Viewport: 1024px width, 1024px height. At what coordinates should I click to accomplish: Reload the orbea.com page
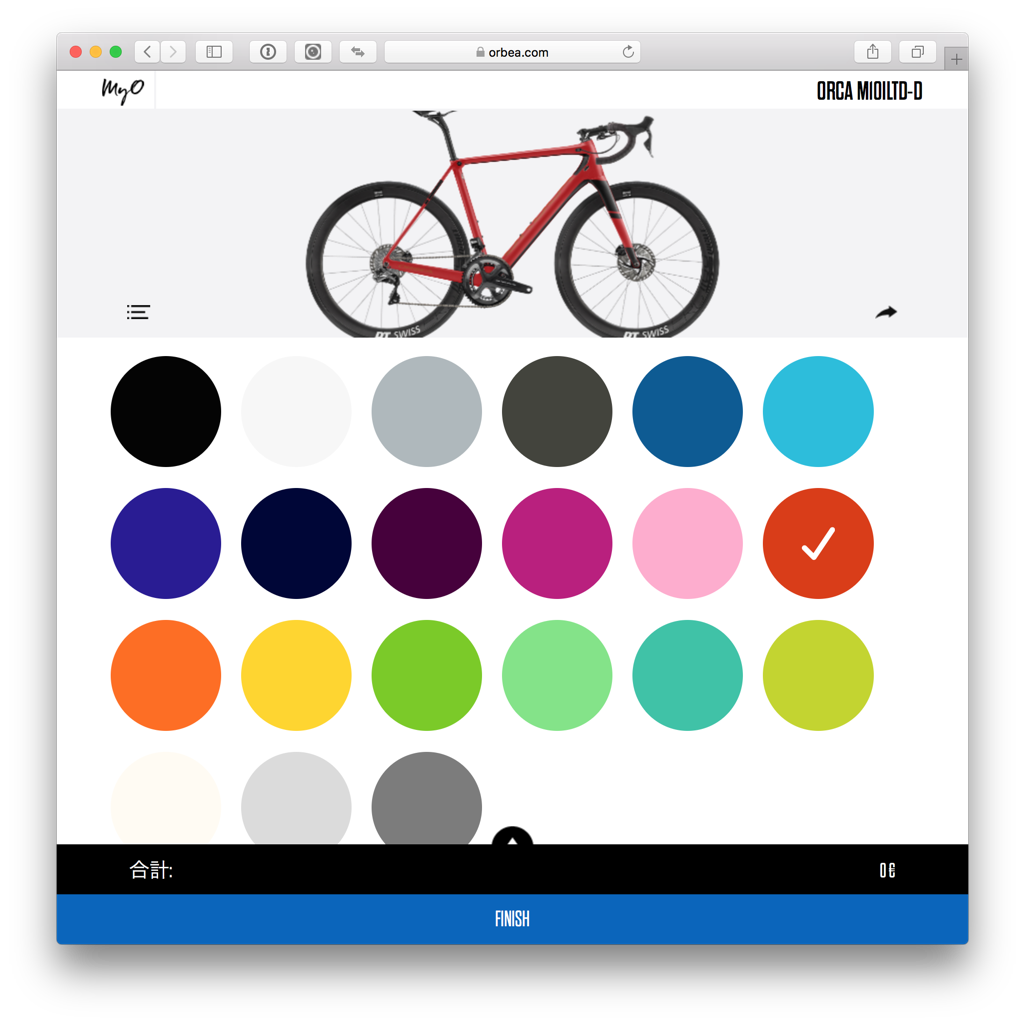click(628, 52)
